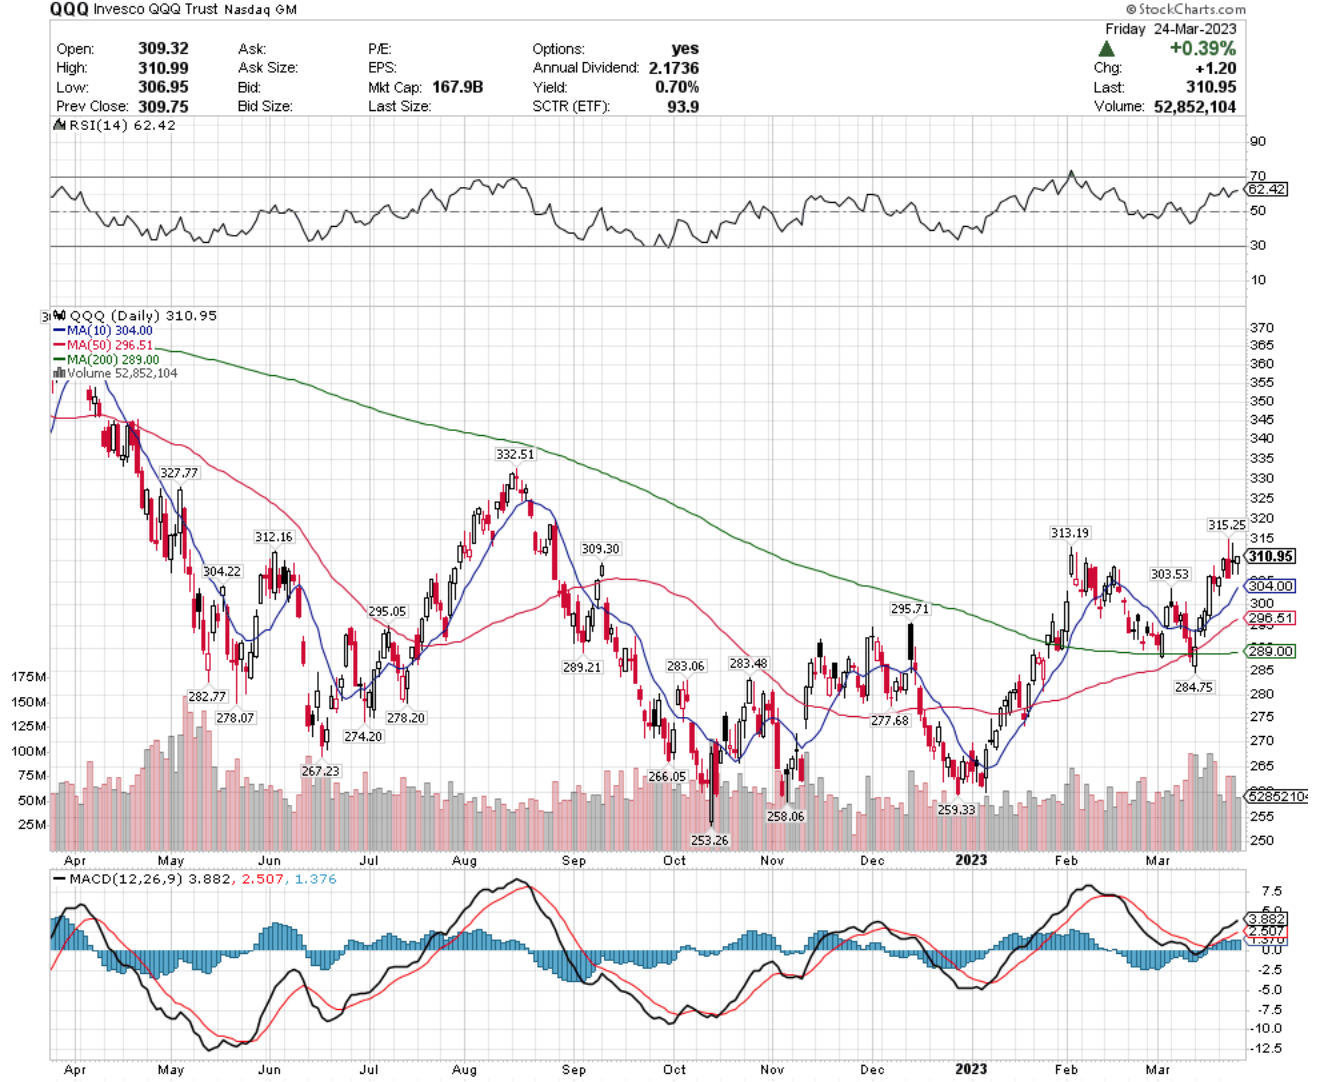1318x1082 pixels.
Task: Click the 253.26 October low label
Action: 710,840
